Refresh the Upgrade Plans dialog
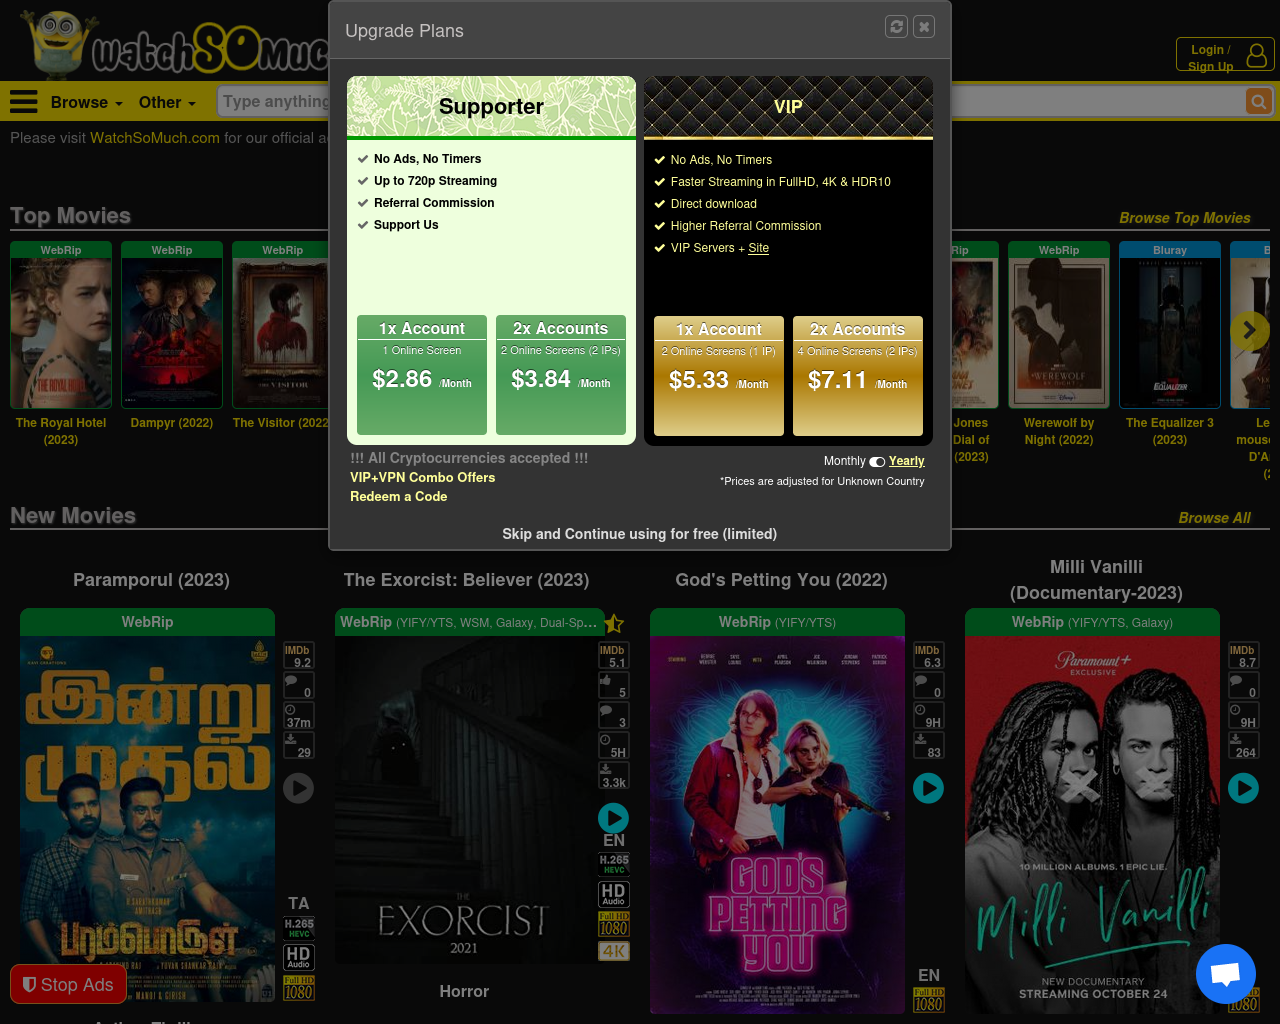 click(897, 27)
